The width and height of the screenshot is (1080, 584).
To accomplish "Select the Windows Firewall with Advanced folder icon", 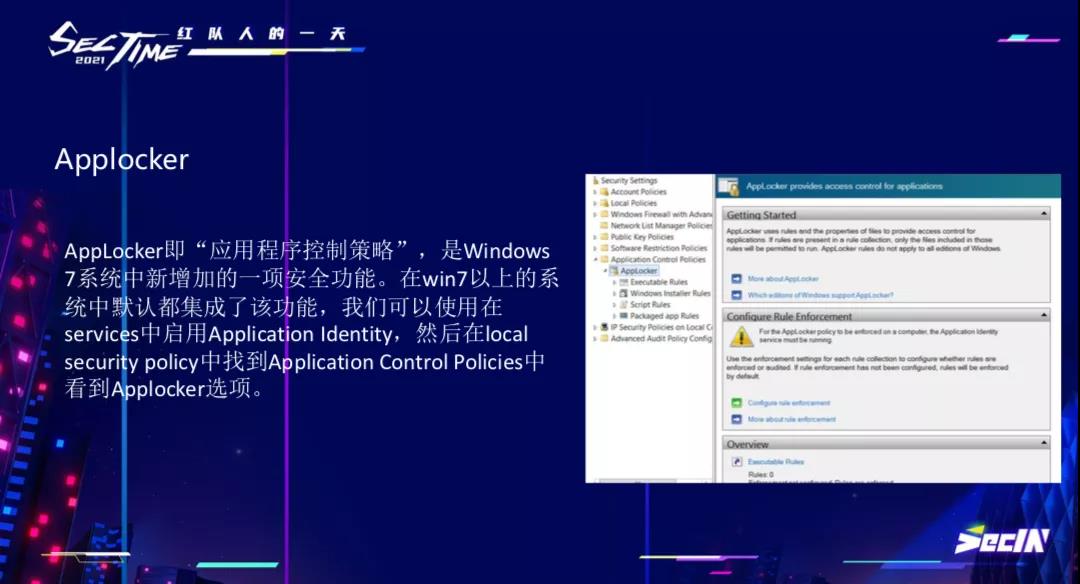I will 604,214.
